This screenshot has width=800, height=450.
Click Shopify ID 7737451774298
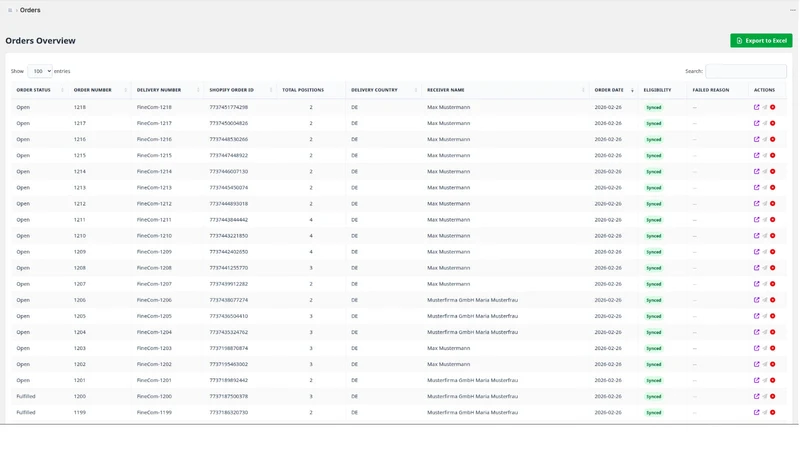point(229,107)
